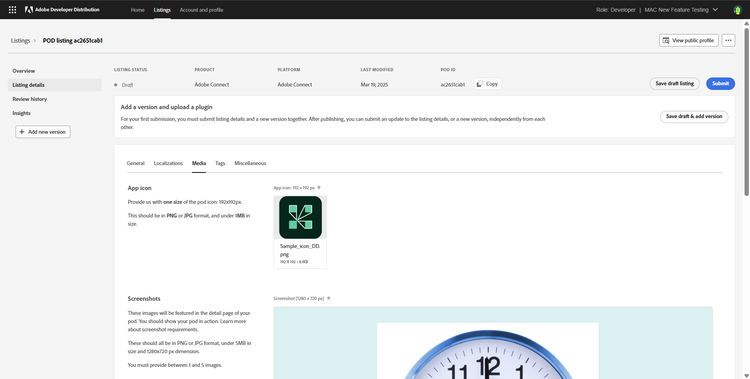Expand the MAC New Feature Testing dropdown
Viewport: 750px width, 379px height.
(681, 10)
